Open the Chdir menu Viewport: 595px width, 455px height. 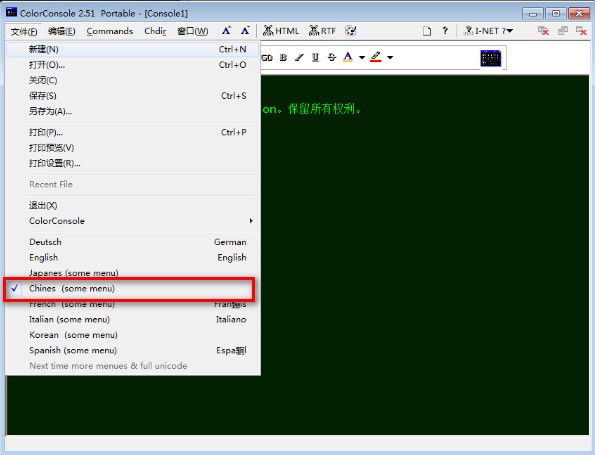pyautogui.click(x=155, y=31)
